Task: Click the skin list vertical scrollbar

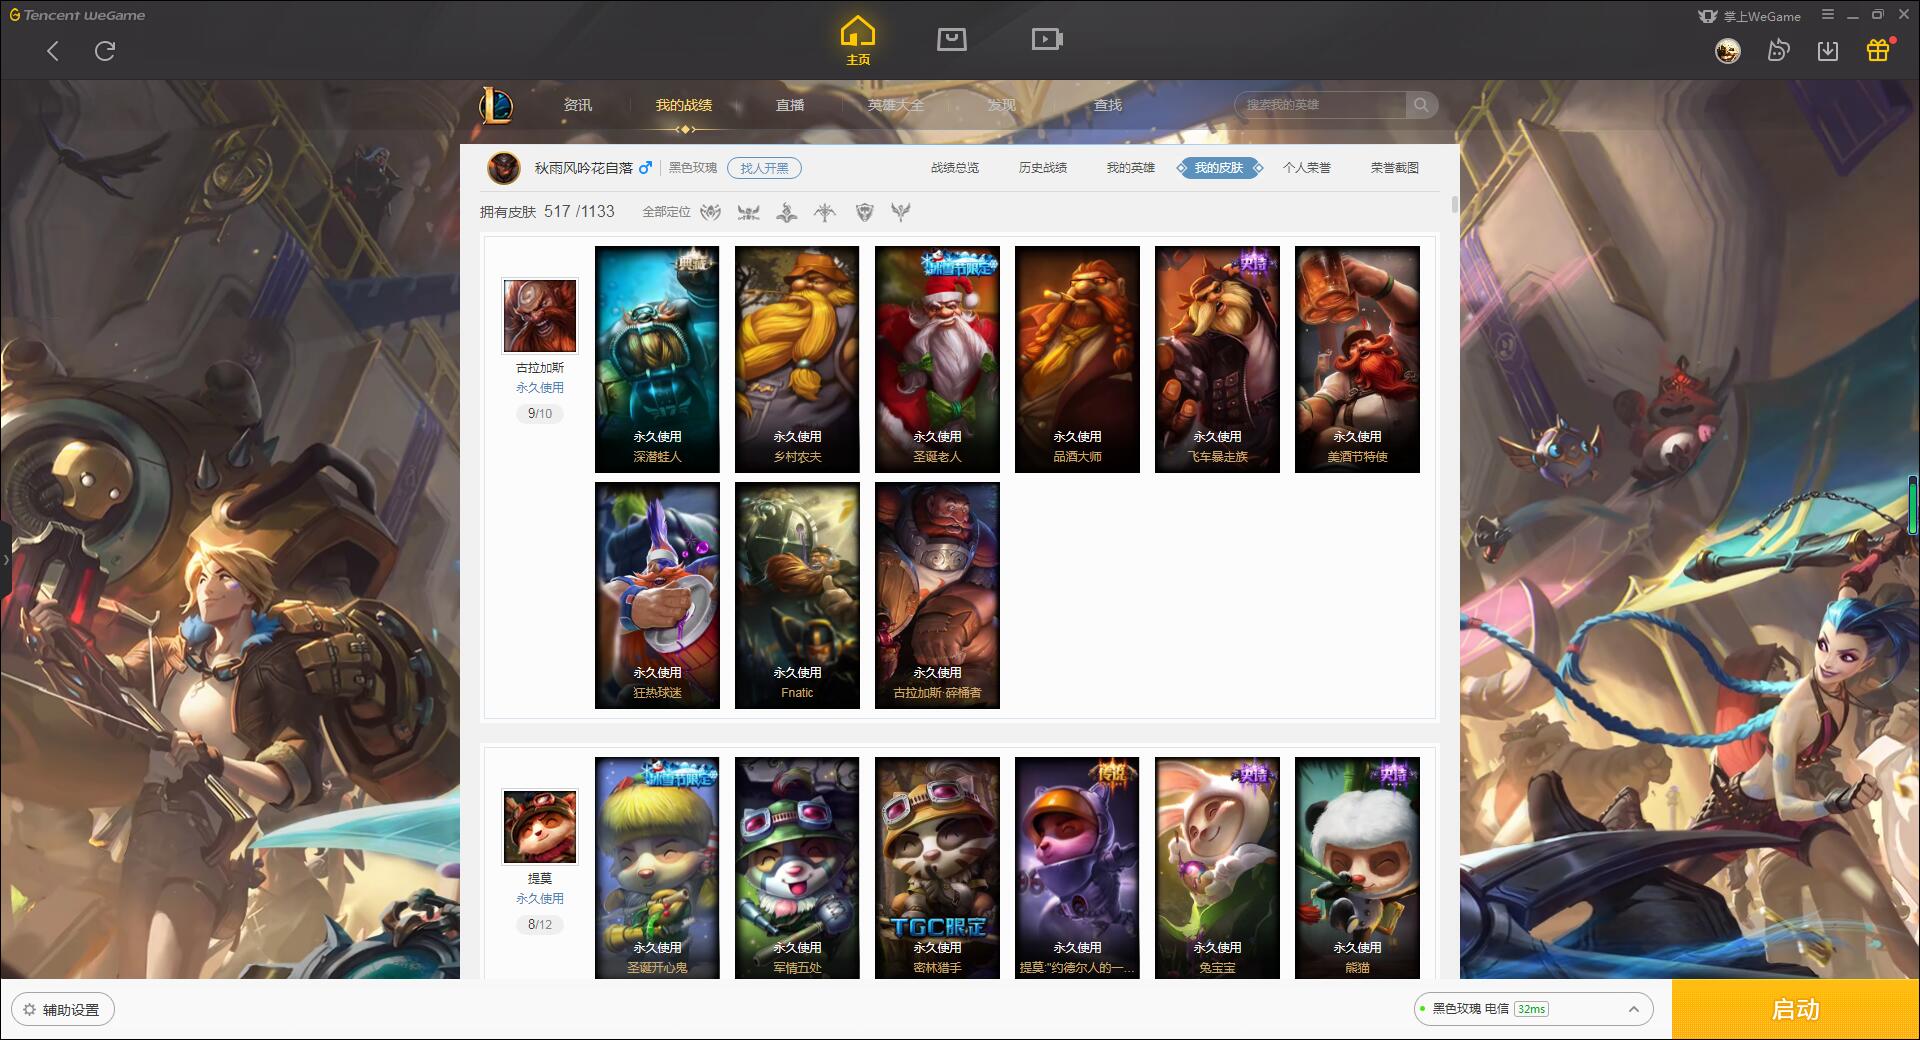Action: 1454,204
